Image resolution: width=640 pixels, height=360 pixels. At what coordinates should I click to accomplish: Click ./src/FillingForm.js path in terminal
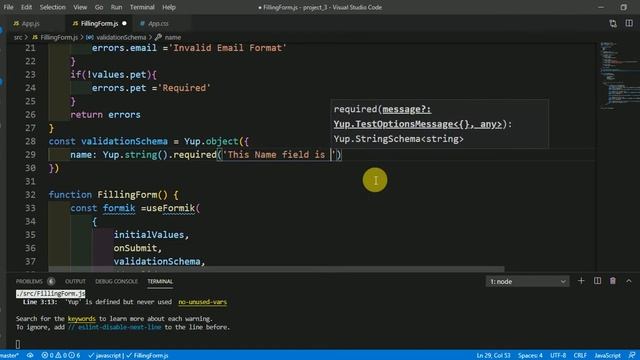51,293
